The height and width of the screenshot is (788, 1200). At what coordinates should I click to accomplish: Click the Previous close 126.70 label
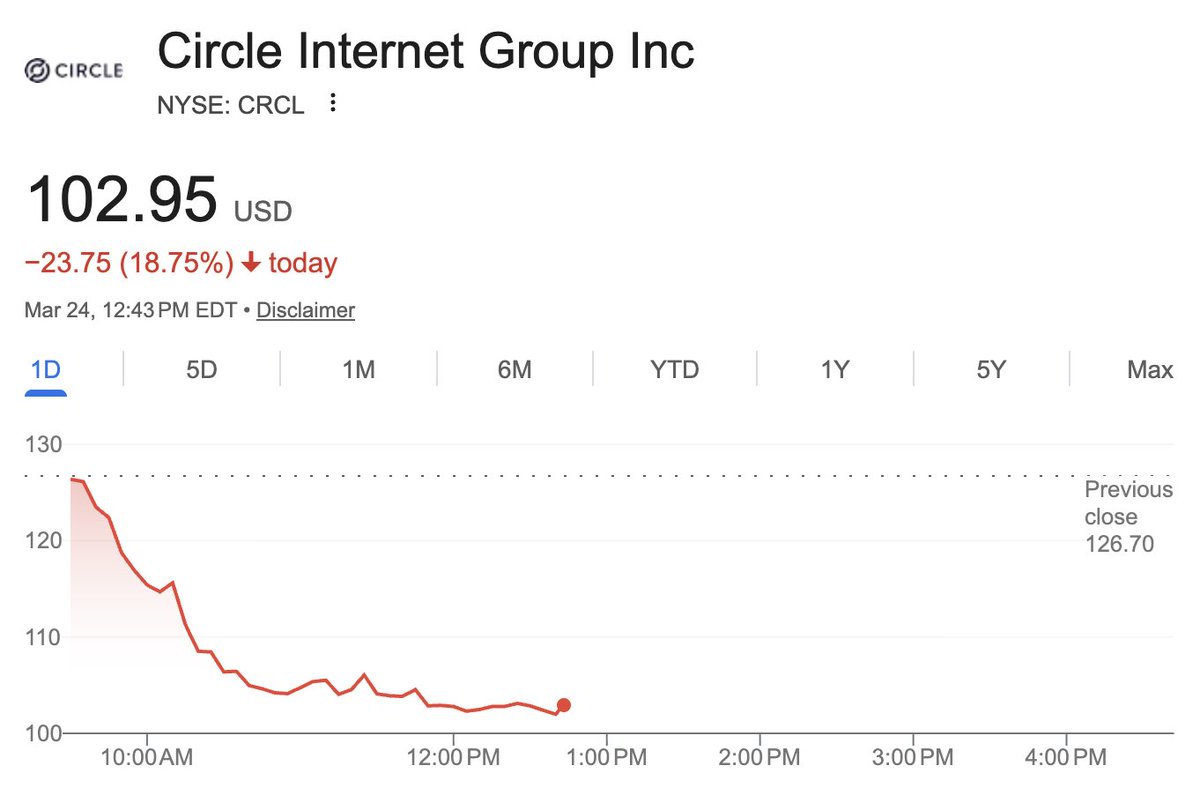pyautogui.click(x=1128, y=517)
